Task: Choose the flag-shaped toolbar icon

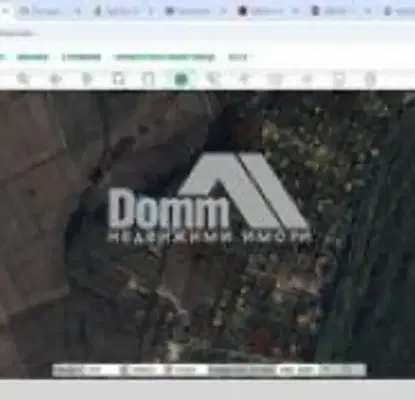Action: tap(87, 79)
